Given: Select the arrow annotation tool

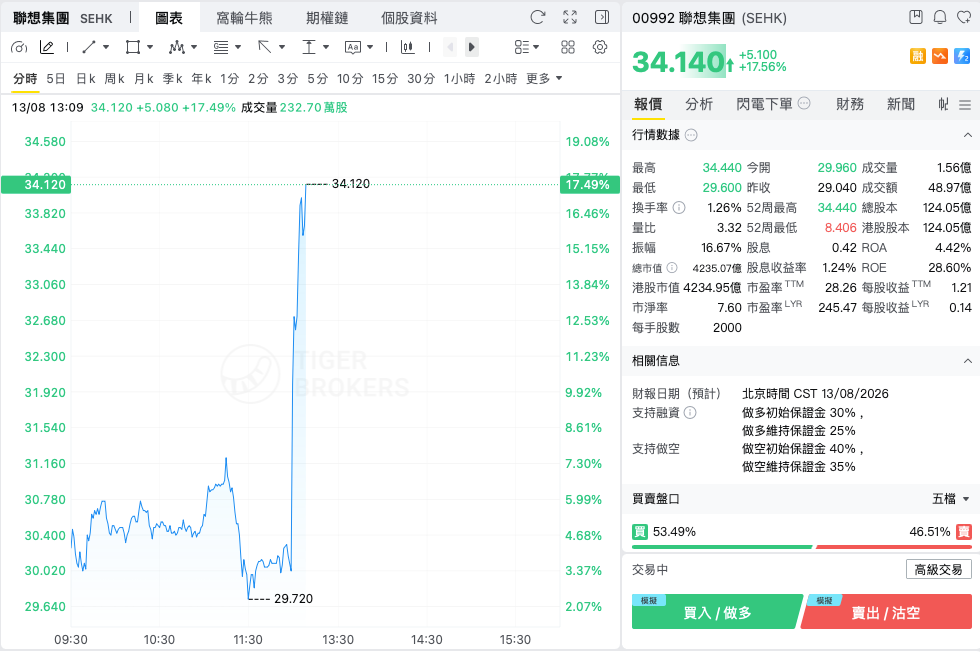Looking at the screenshot, I should (x=264, y=47).
